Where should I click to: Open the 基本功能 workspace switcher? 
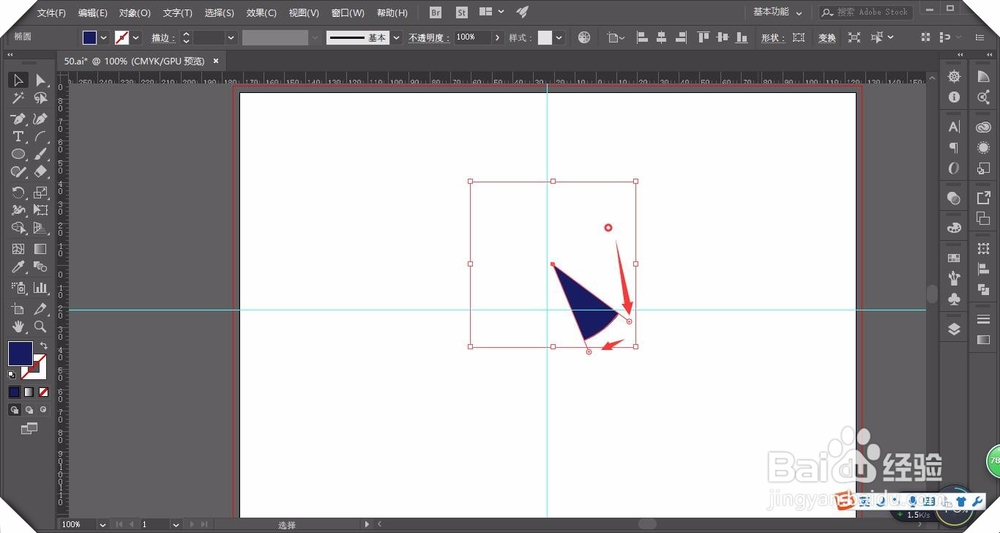coord(777,12)
